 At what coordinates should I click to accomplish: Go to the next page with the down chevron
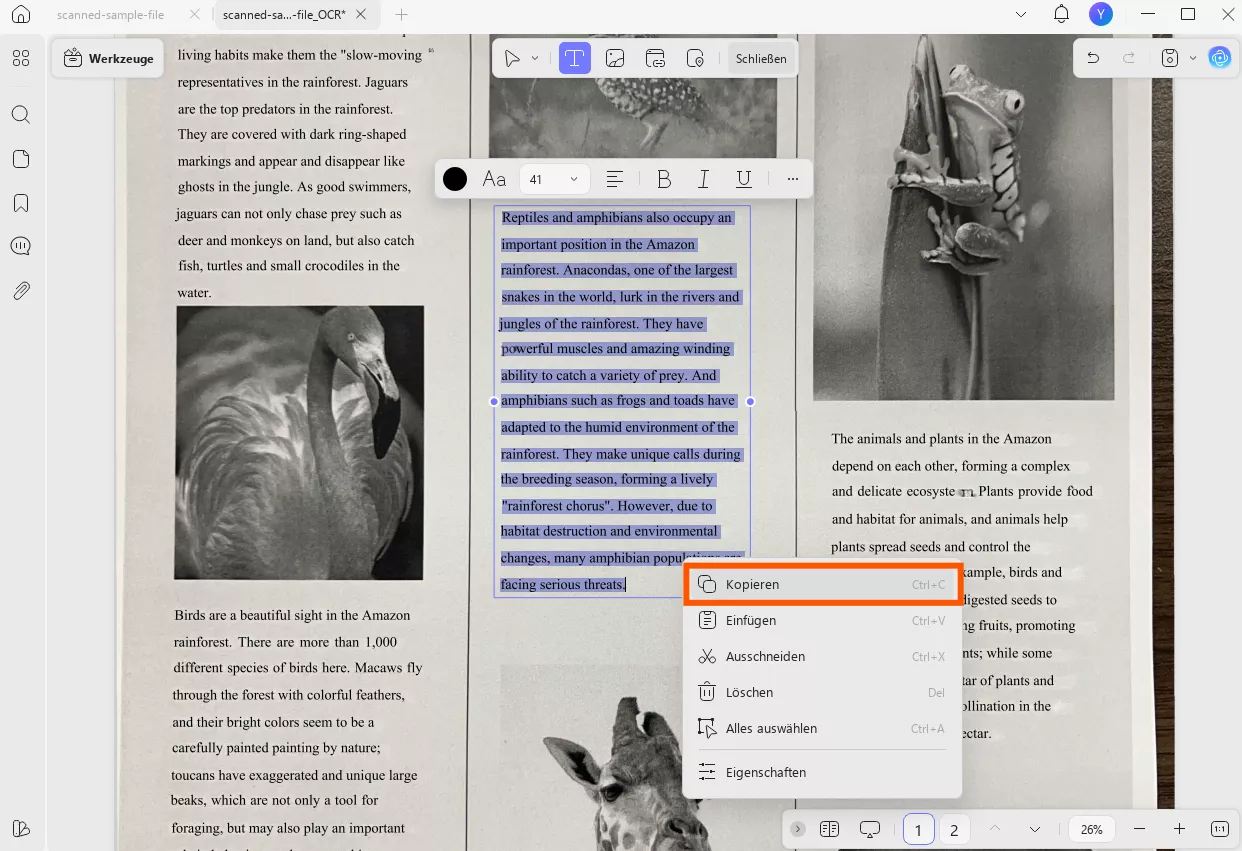point(1035,829)
